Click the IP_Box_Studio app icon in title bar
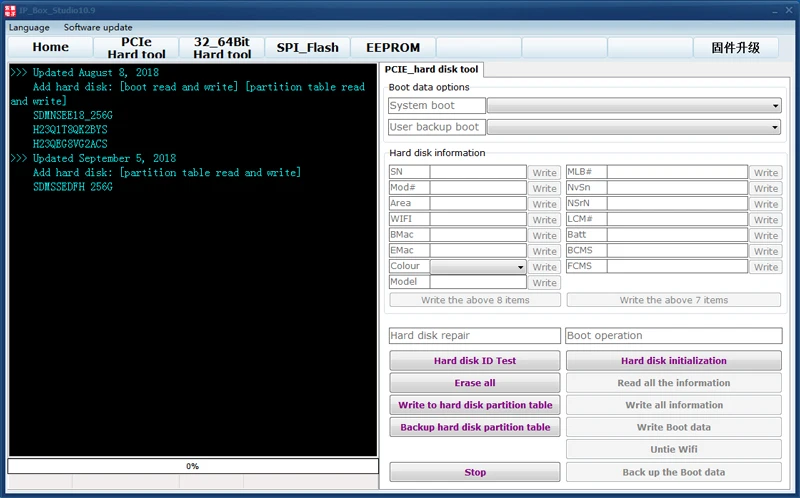800x498 pixels. (x=10, y=10)
